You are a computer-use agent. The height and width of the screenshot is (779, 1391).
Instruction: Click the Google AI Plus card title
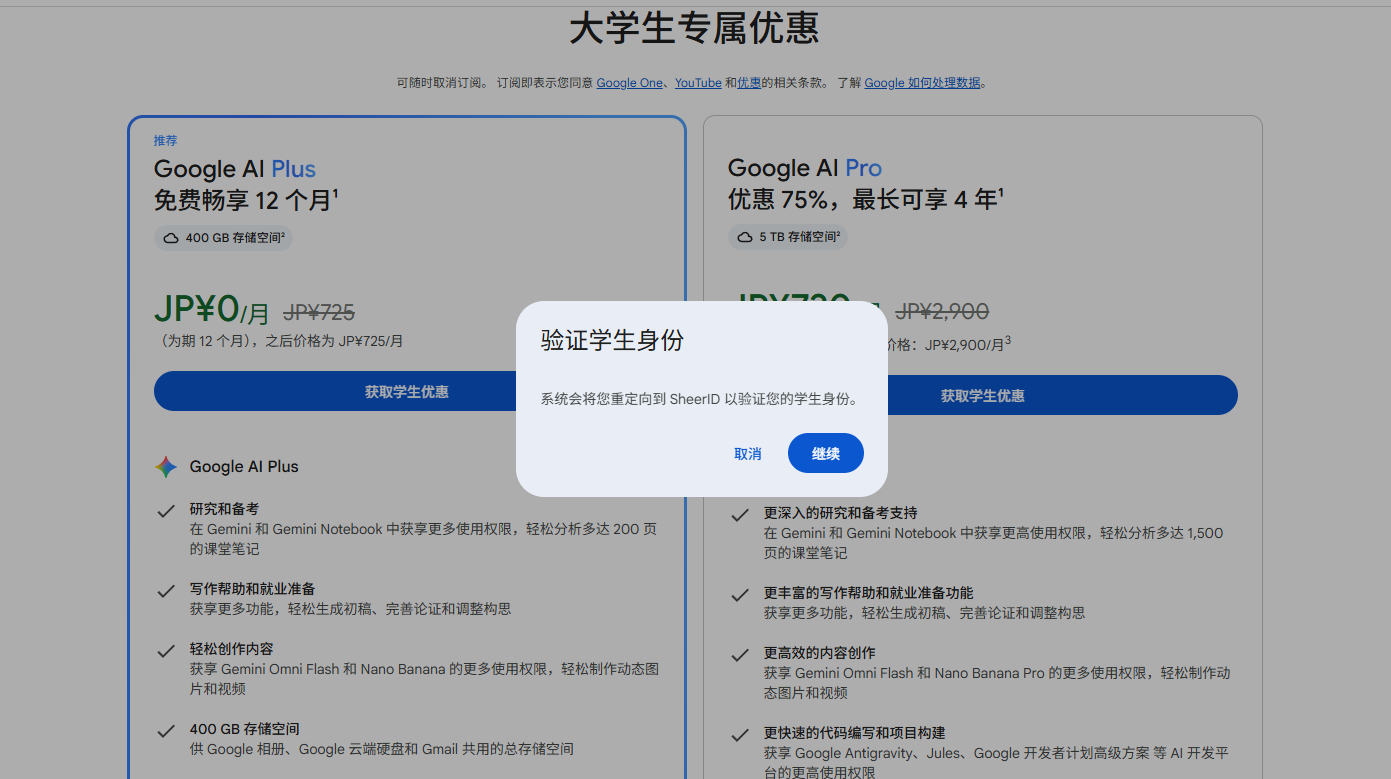(235, 169)
